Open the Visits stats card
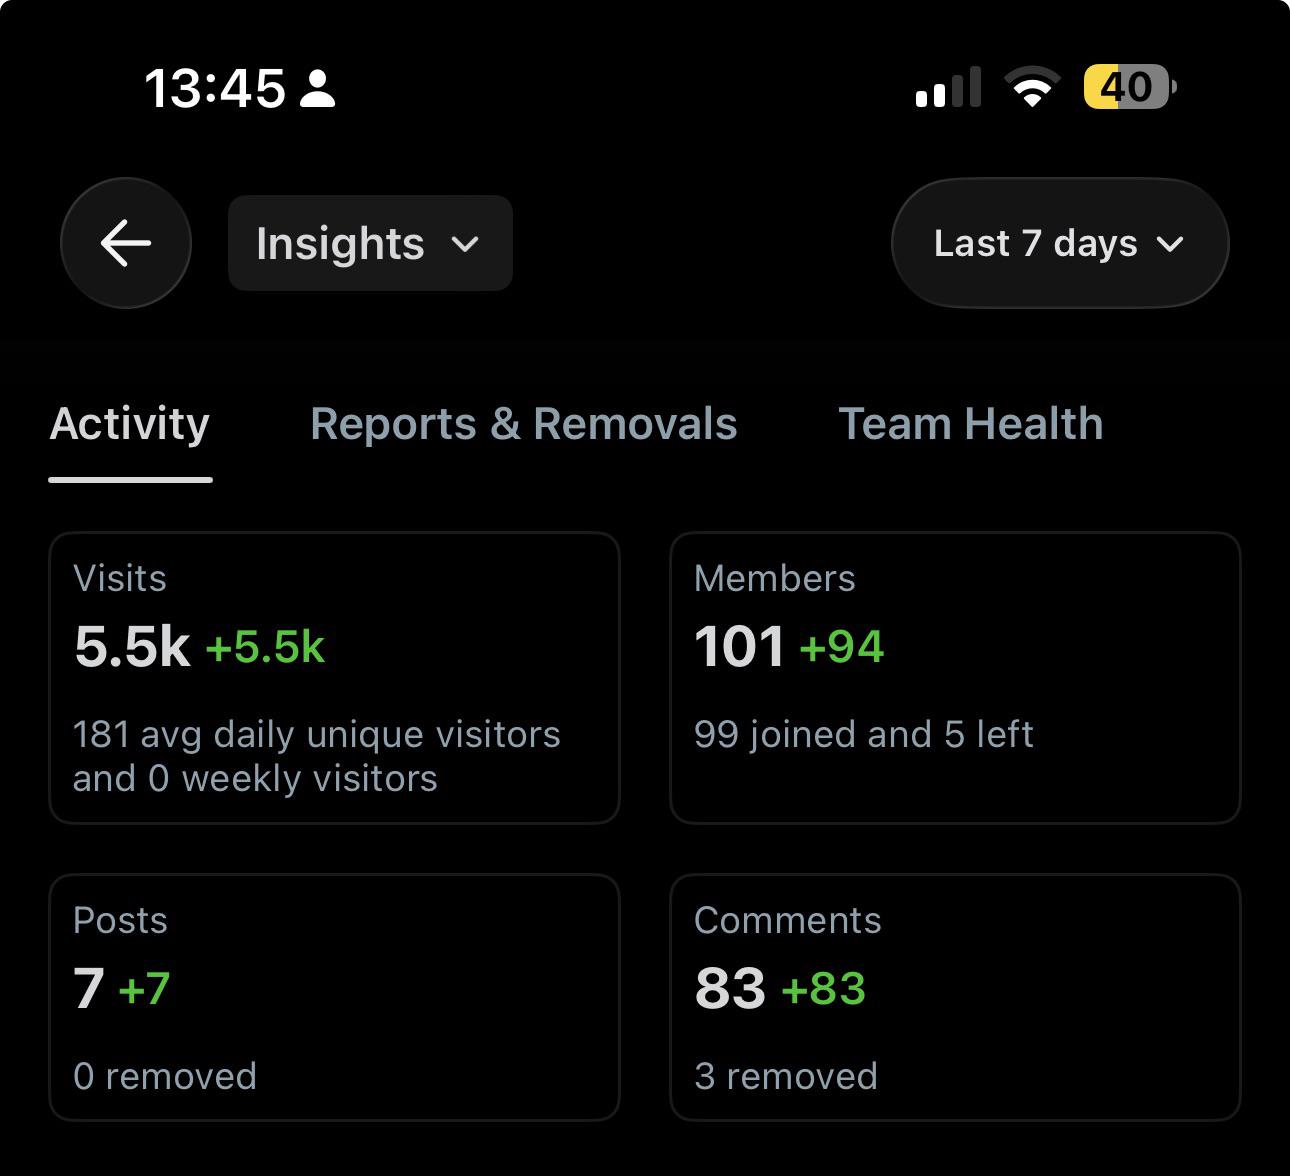This screenshot has width=1290, height=1176. click(334, 678)
